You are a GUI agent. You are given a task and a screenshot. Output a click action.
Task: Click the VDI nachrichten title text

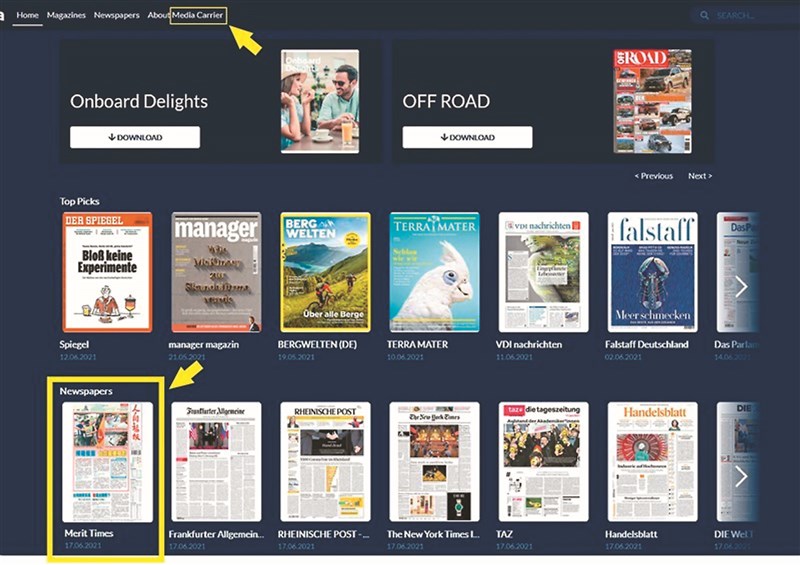pyautogui.click(x=529, y=345)
